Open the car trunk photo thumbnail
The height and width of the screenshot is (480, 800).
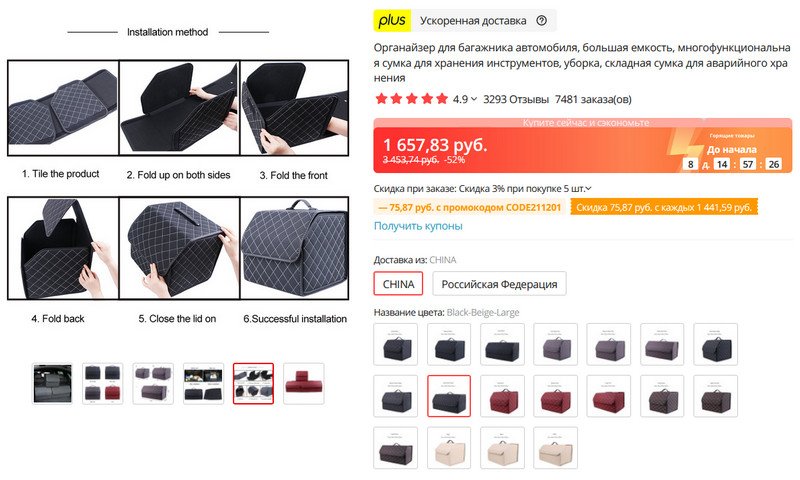(x=52, y=384)
